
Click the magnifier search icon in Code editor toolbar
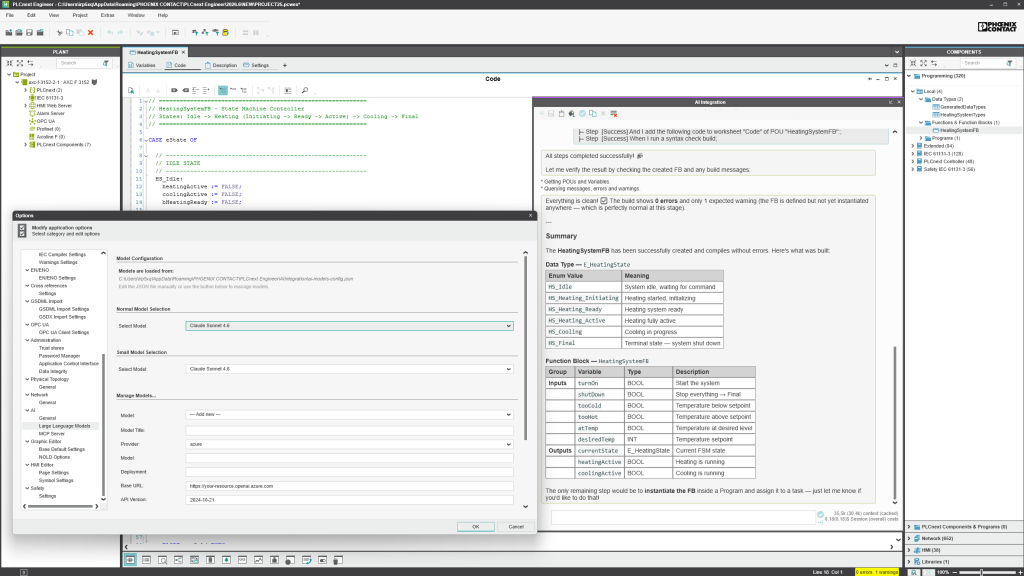pyautogui.click(x=304, y=90)
